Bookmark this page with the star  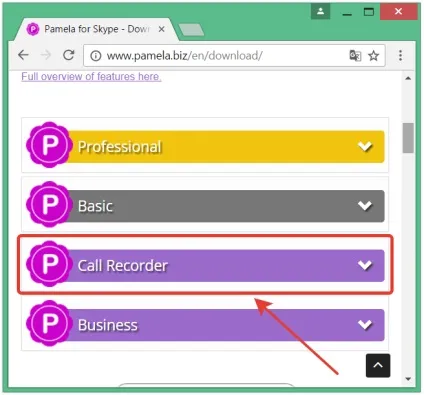point(374,56)
